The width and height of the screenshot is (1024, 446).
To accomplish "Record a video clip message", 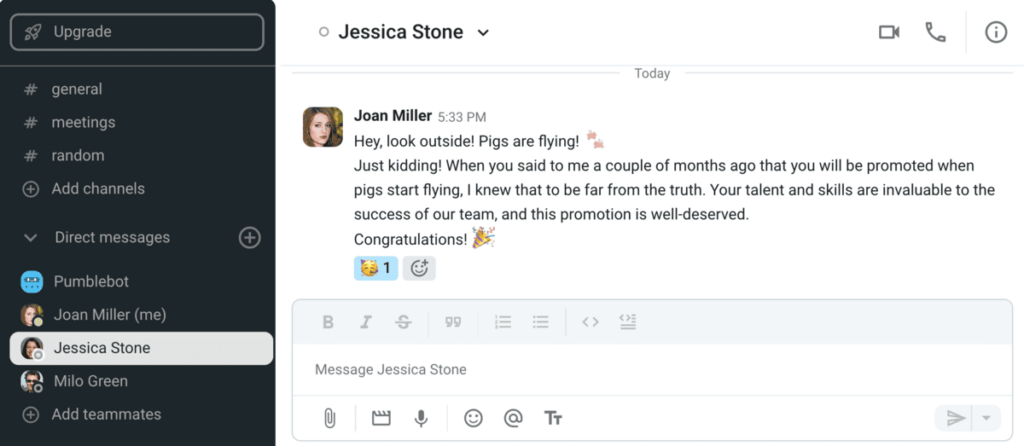I will [381, 418].
